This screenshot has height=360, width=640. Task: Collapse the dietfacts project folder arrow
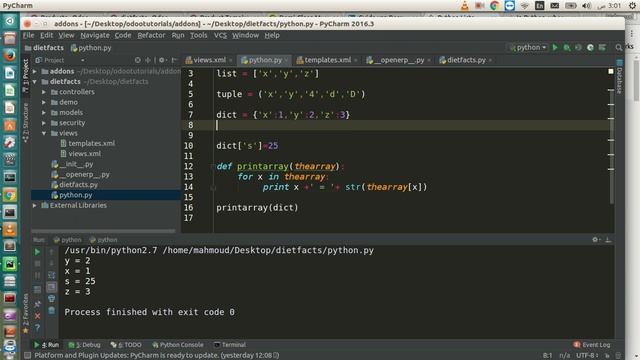pyautogui.click(x=35, y=82)
